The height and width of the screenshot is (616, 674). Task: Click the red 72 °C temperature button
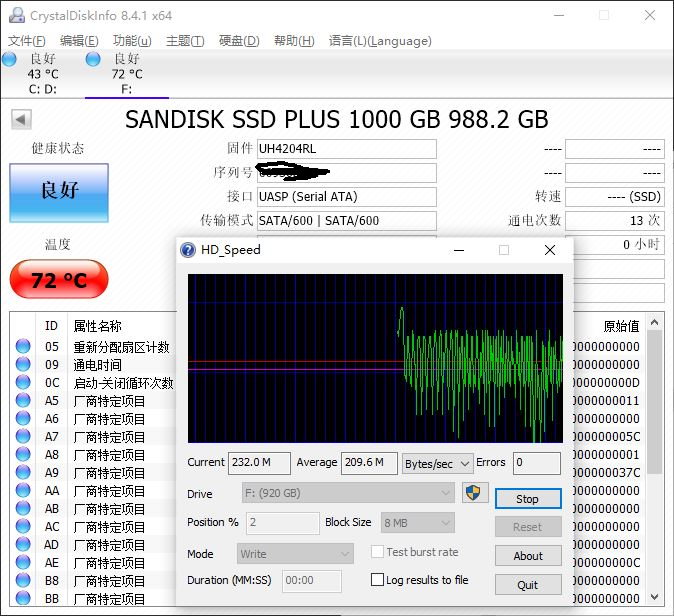[x=59, y=279]
